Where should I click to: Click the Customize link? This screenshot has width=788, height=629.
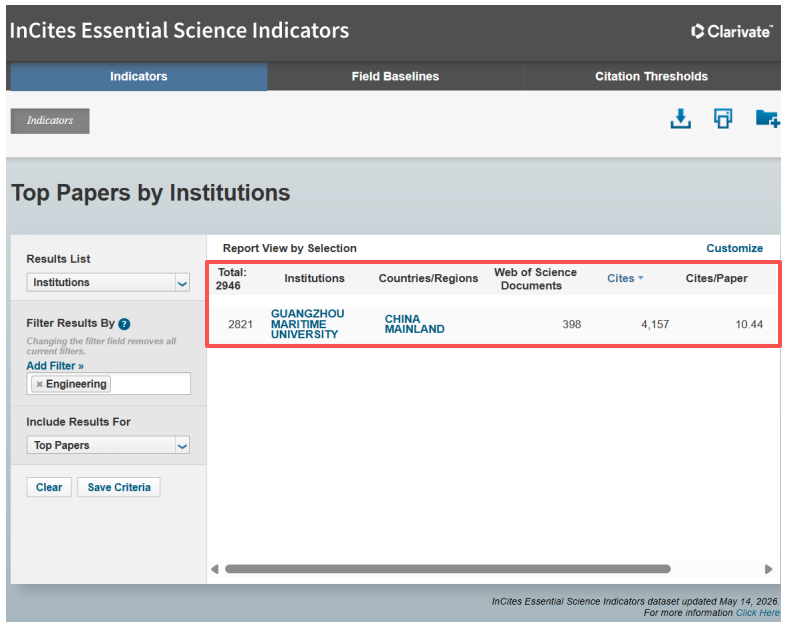[x=734, y=248]
